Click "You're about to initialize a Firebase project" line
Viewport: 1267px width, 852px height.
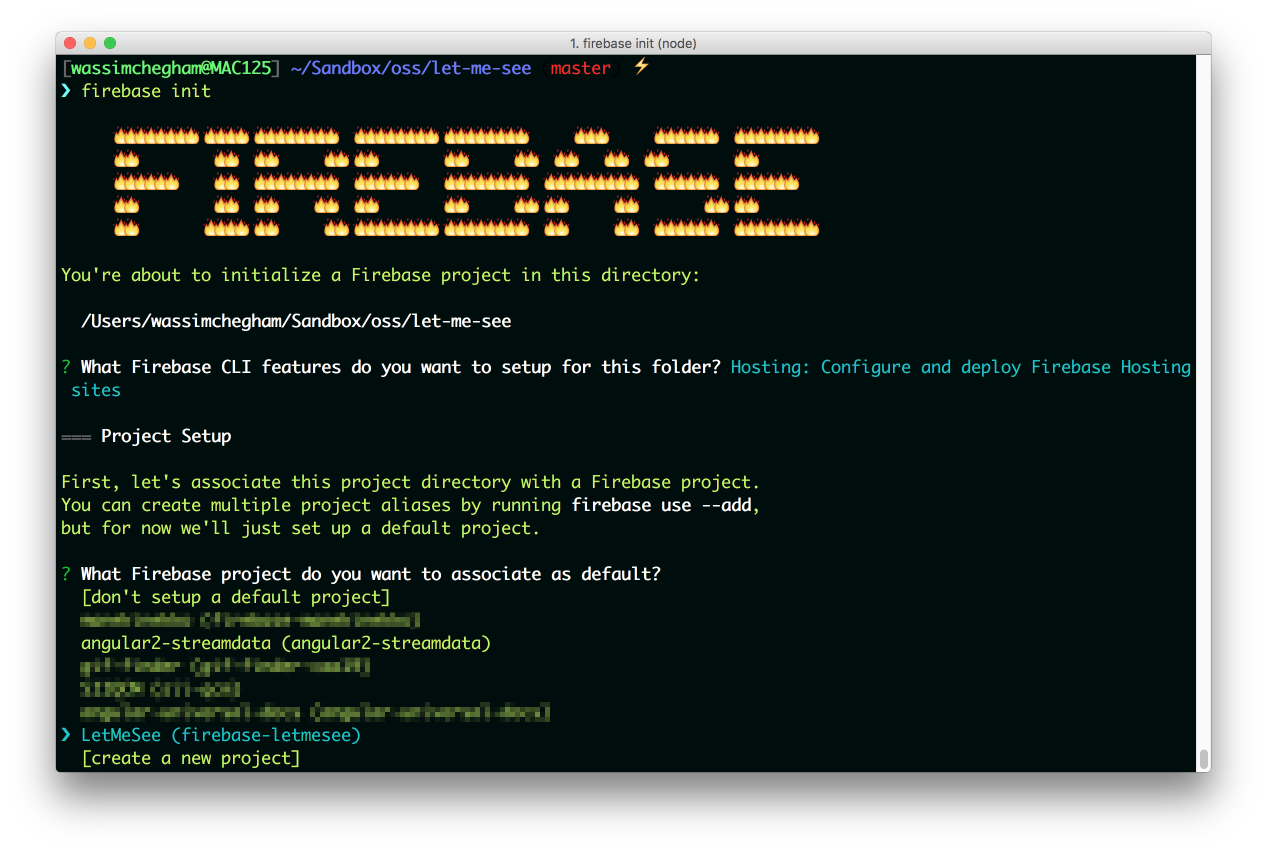coord(381,275)
